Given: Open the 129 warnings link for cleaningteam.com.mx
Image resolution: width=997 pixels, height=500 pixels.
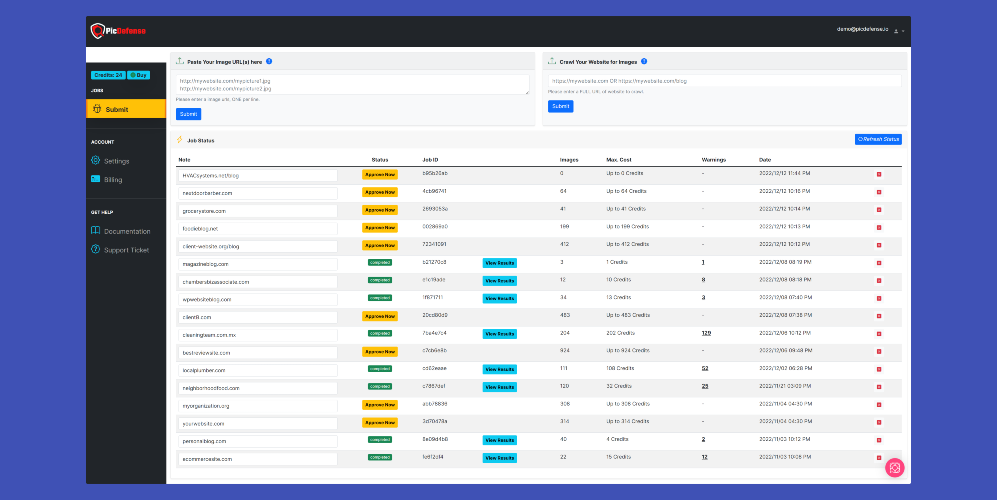Looking at the screenshot, I should coord(706,333).
